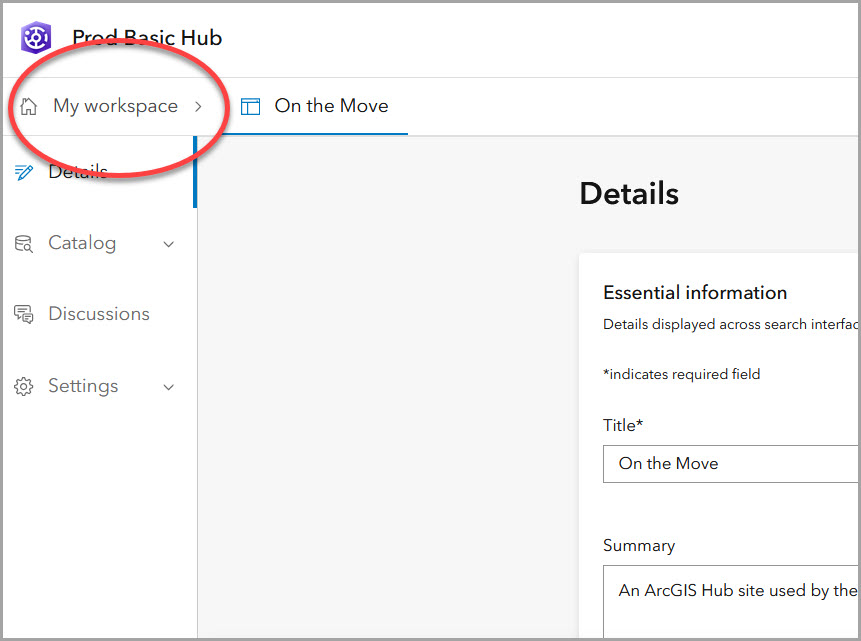Screen dimensions: 861x641
Task: Click the chevron next to My workspace
Action: pyautogui.click(x=198, y=106)
